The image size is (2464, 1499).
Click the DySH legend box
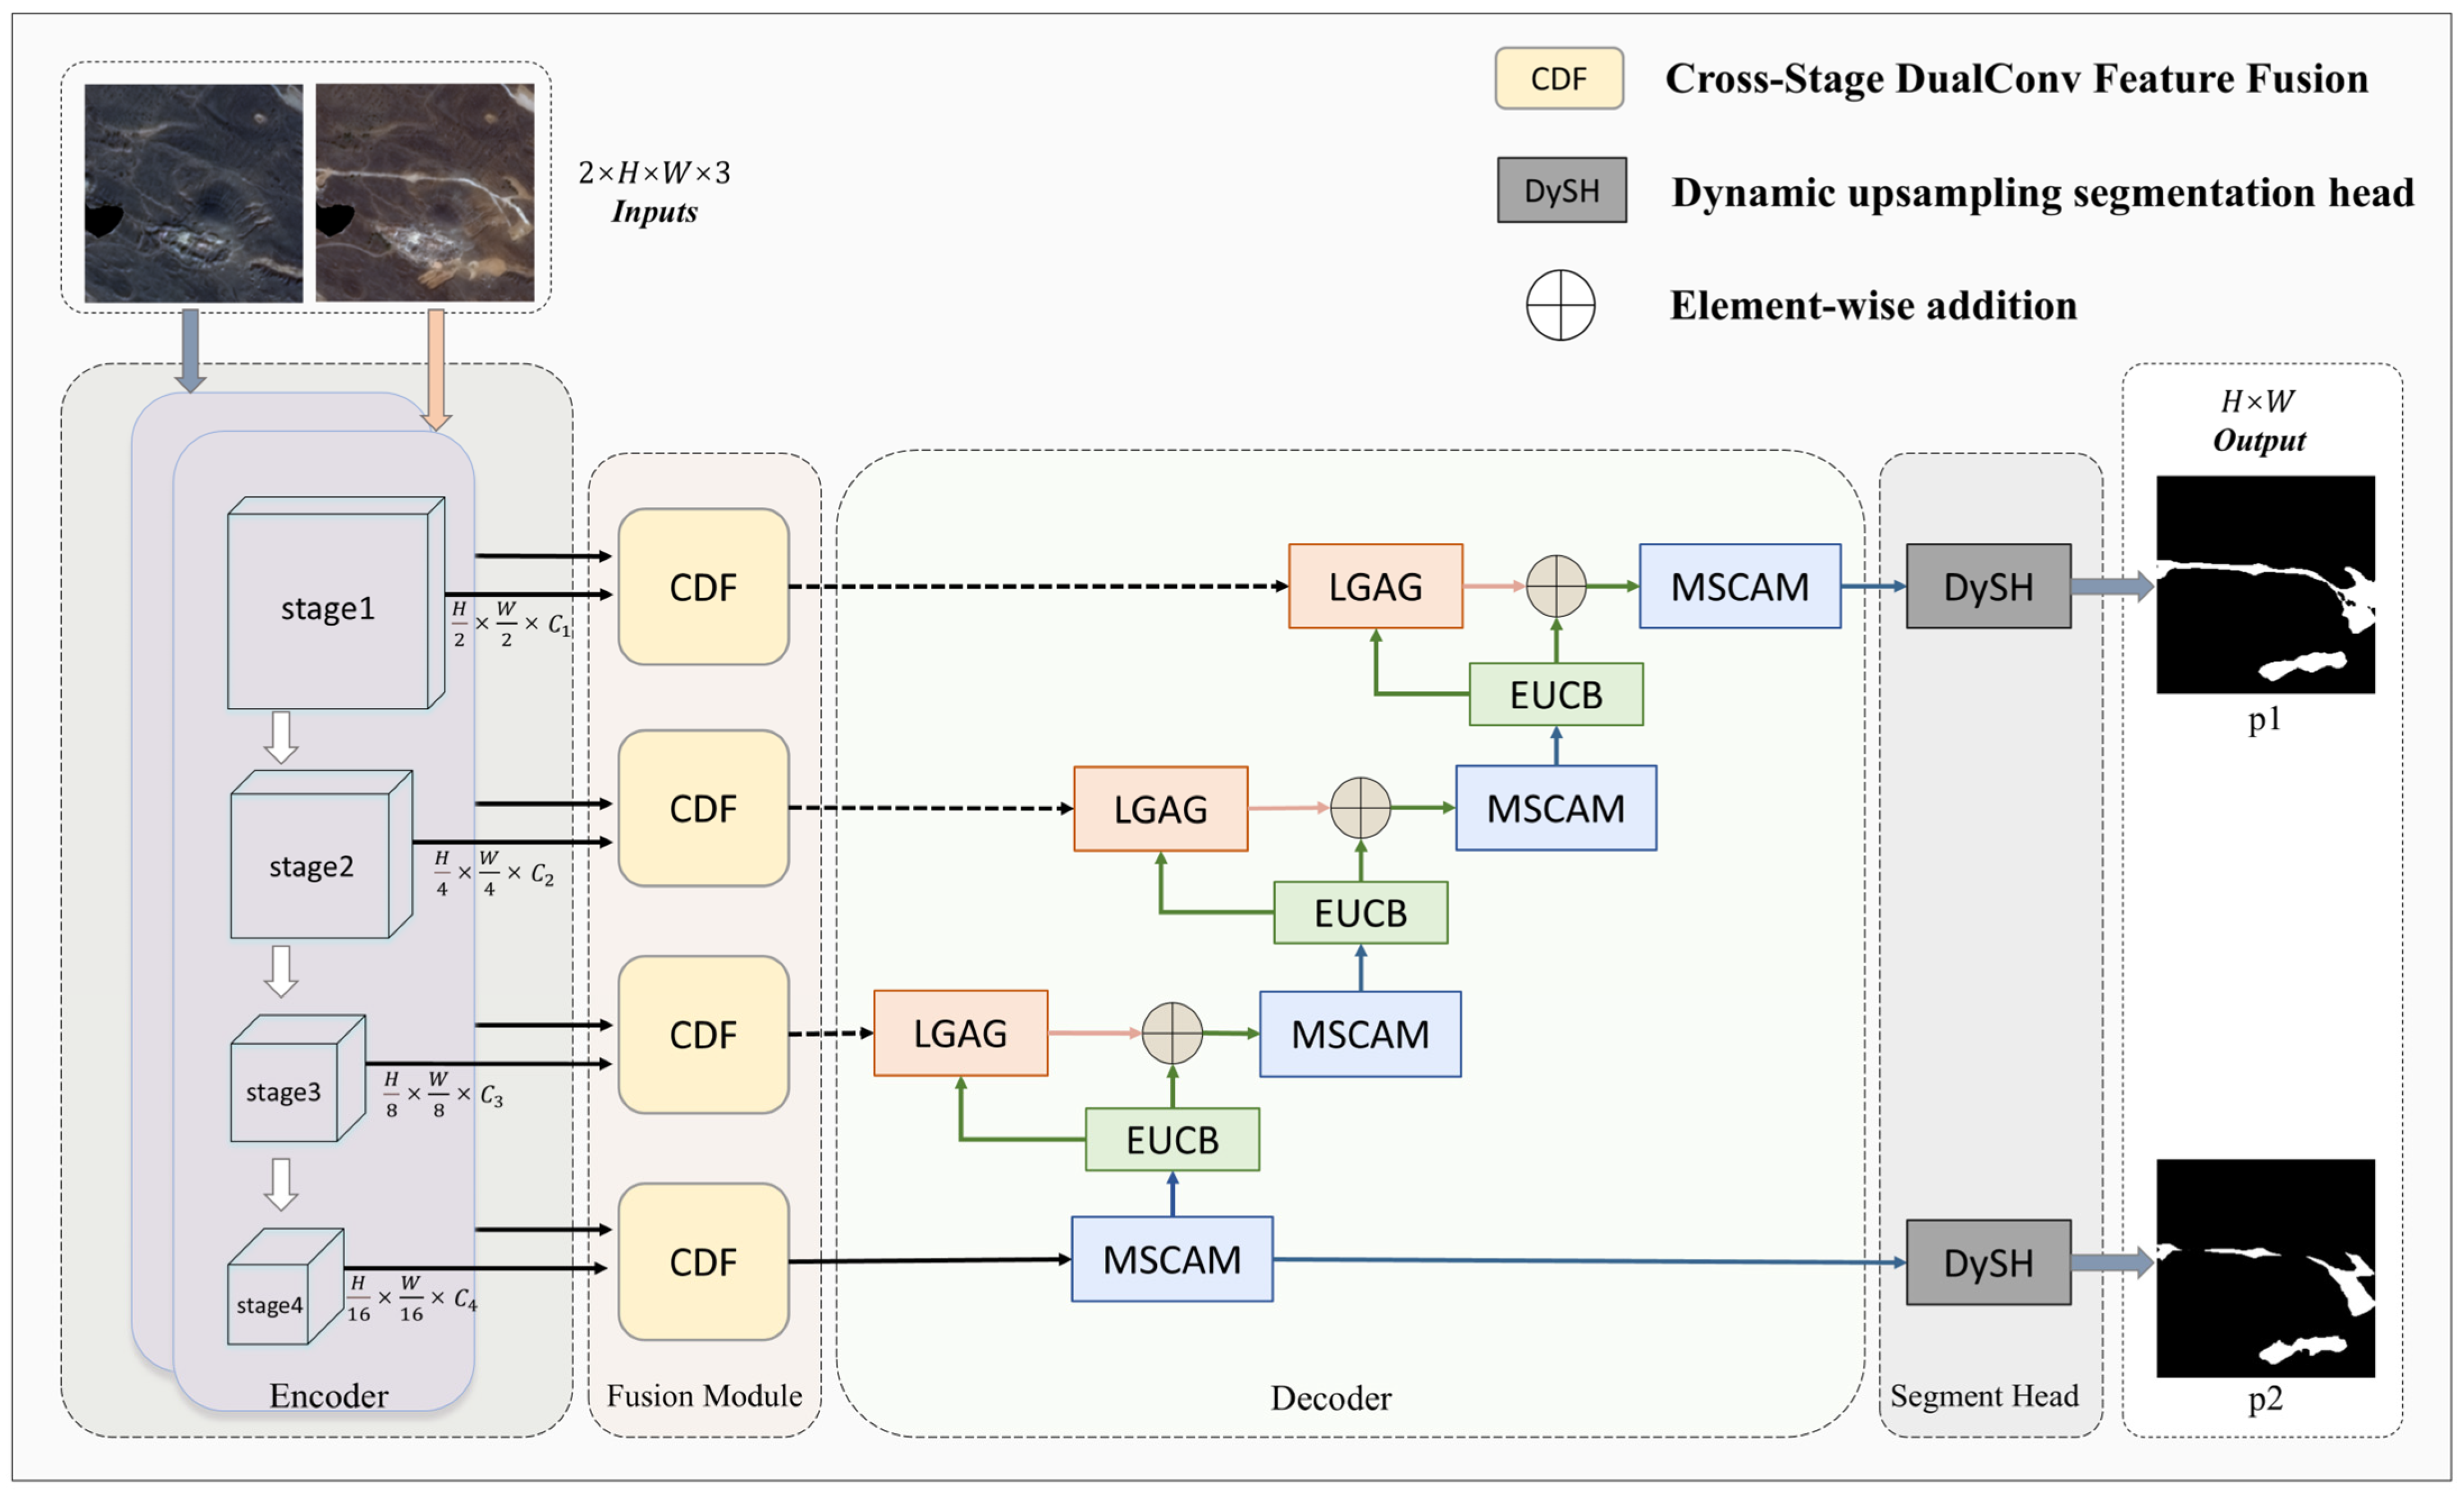coord(1561,190)
